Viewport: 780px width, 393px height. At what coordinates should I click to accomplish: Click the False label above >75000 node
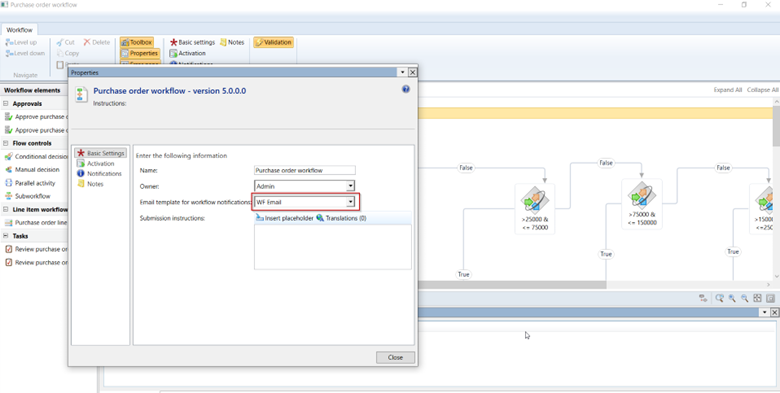click(606, 163)
